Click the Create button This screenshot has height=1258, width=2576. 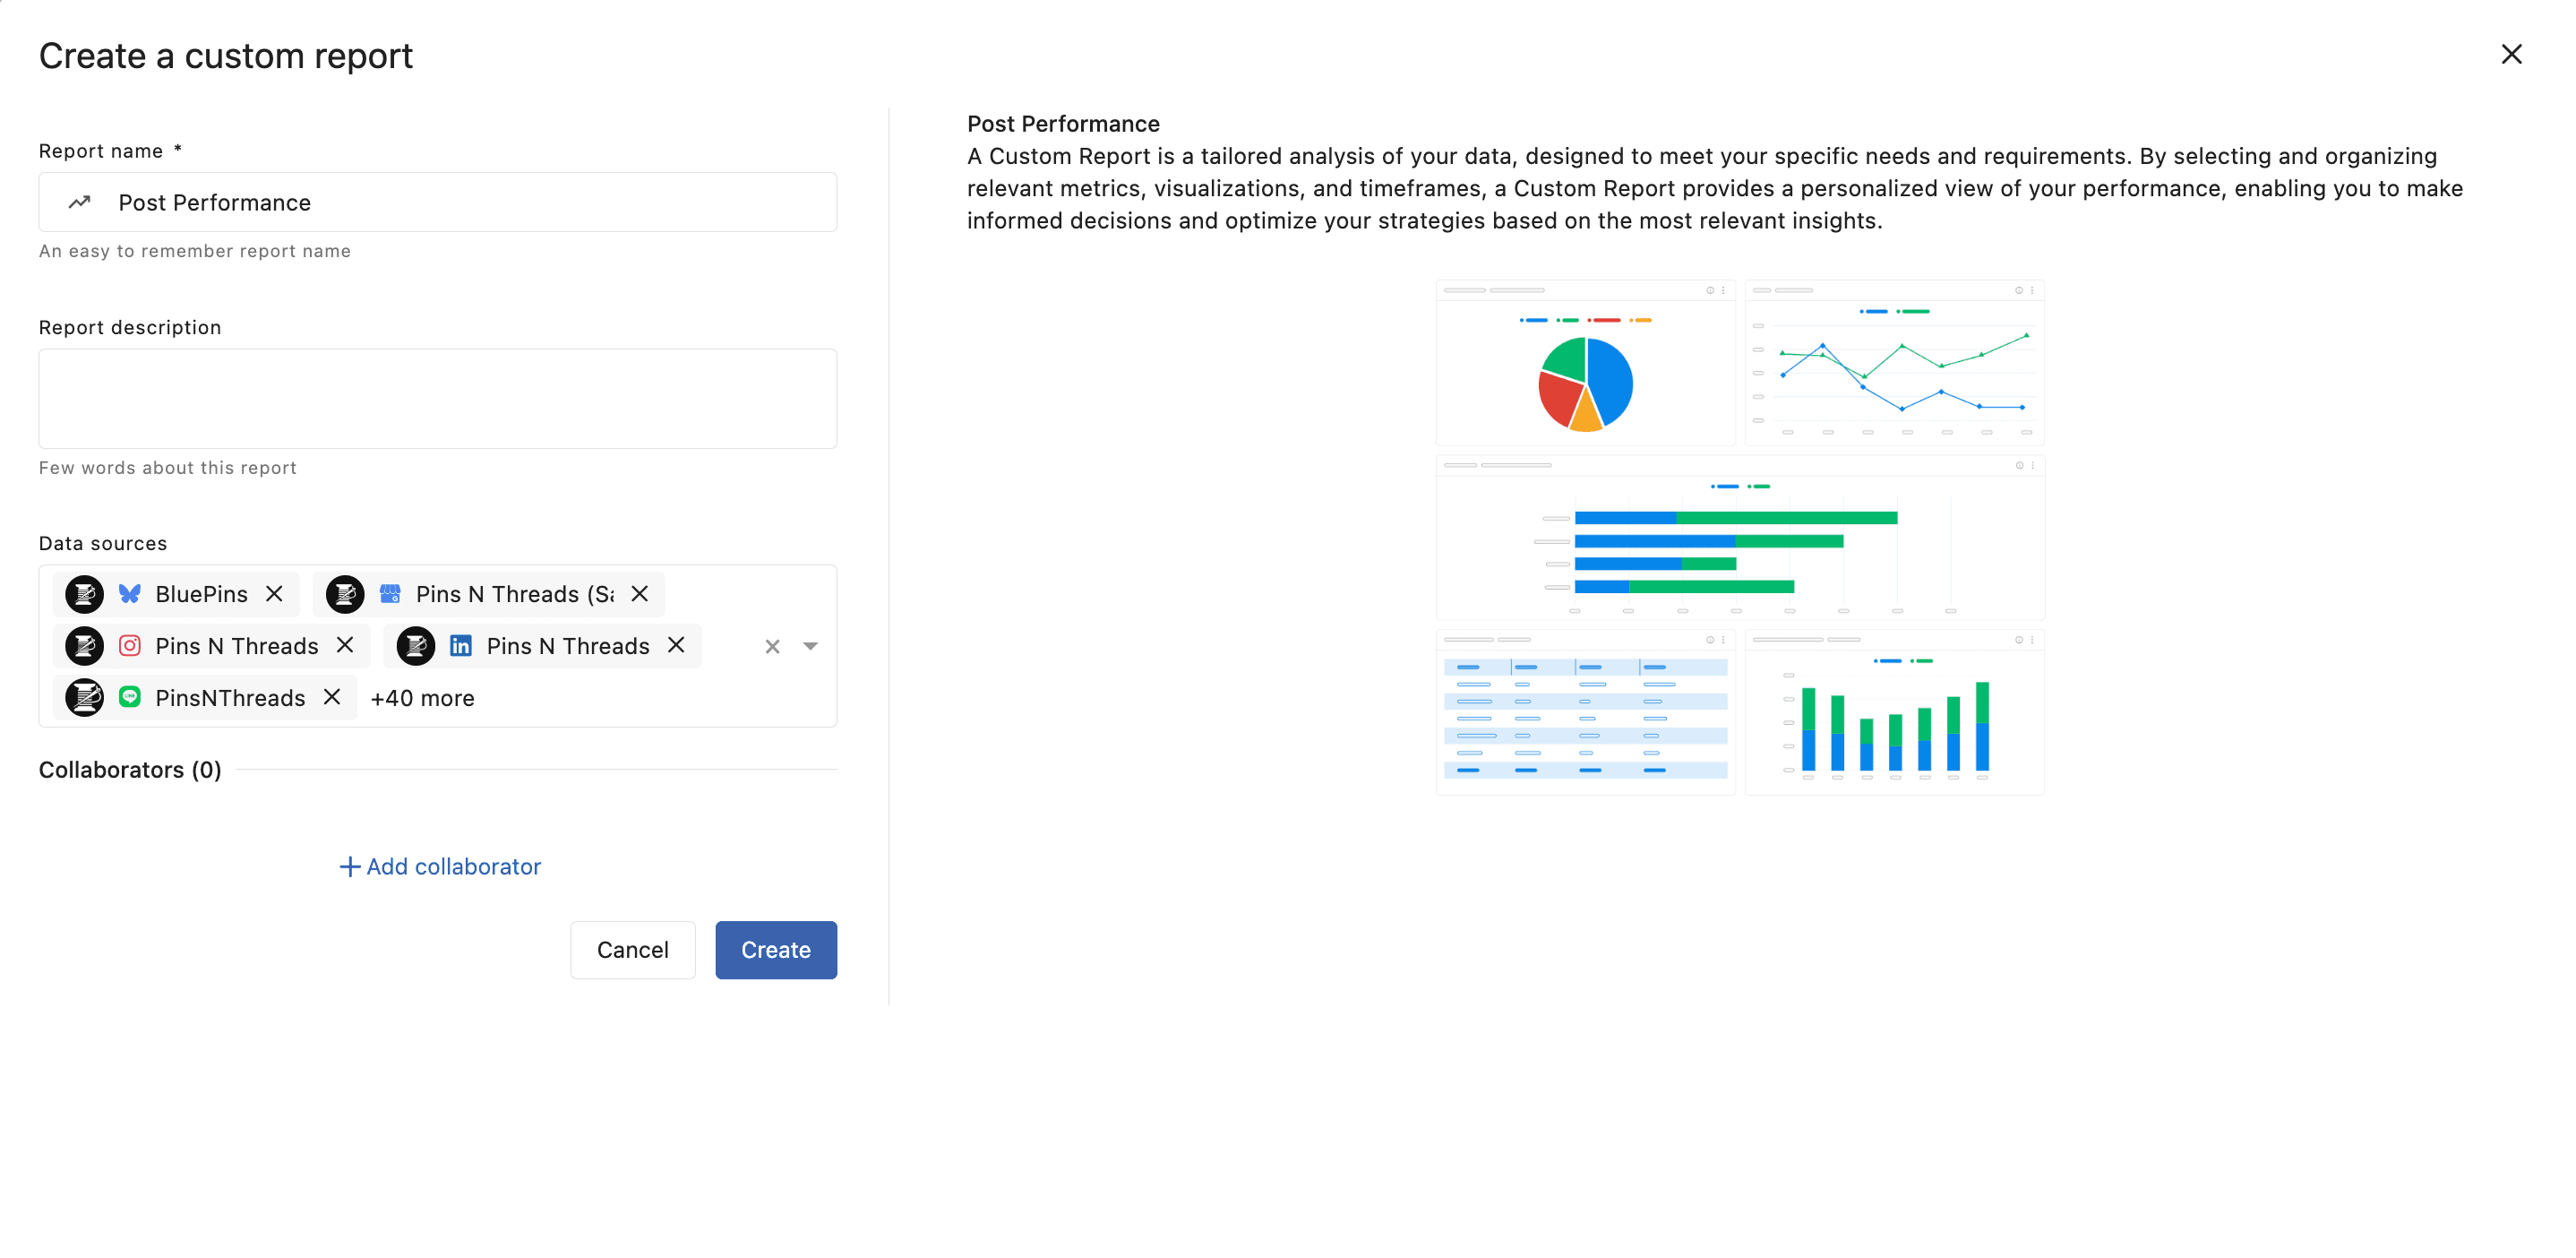coord(775,950)
